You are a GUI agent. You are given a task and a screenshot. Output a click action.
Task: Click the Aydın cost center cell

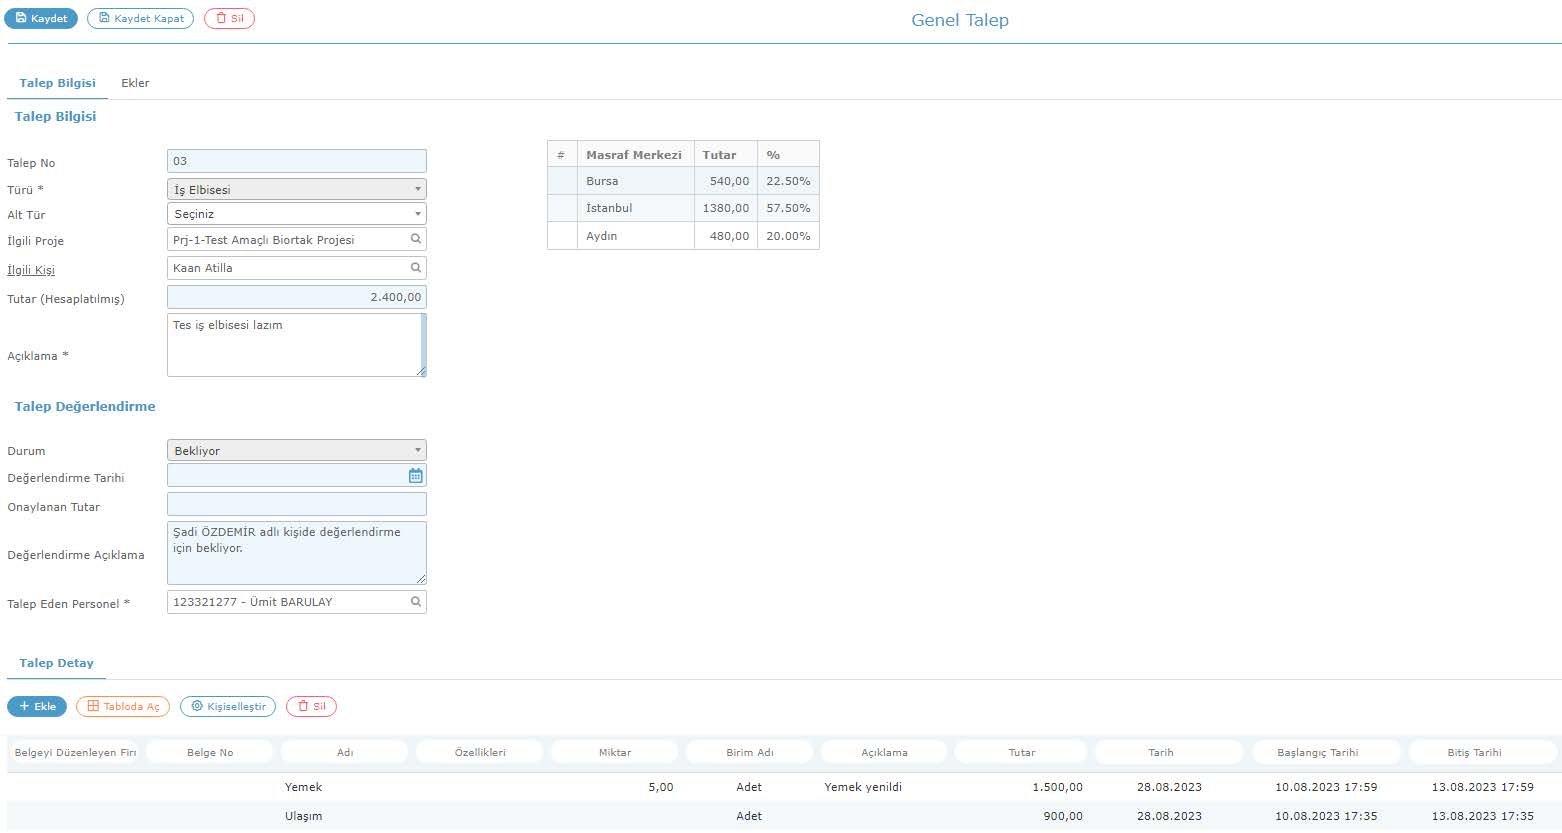point(635,236)
